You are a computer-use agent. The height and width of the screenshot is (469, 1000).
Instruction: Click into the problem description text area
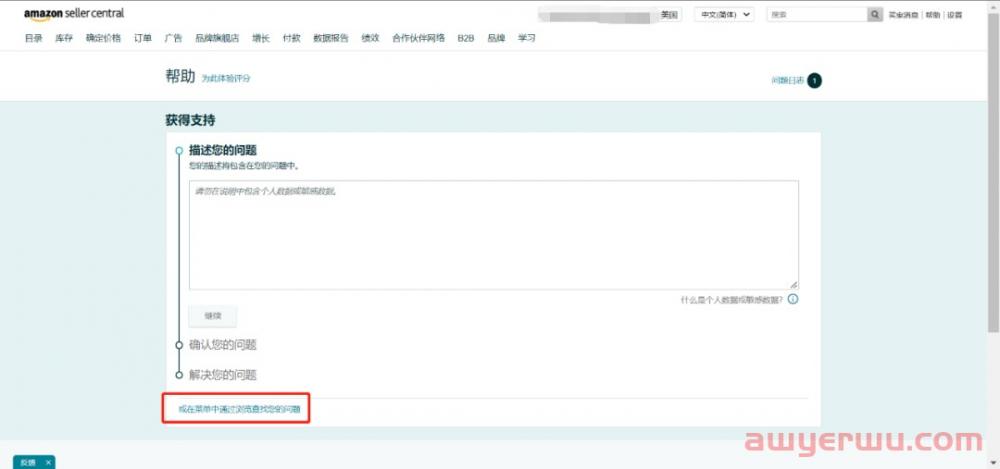(493, 235)
